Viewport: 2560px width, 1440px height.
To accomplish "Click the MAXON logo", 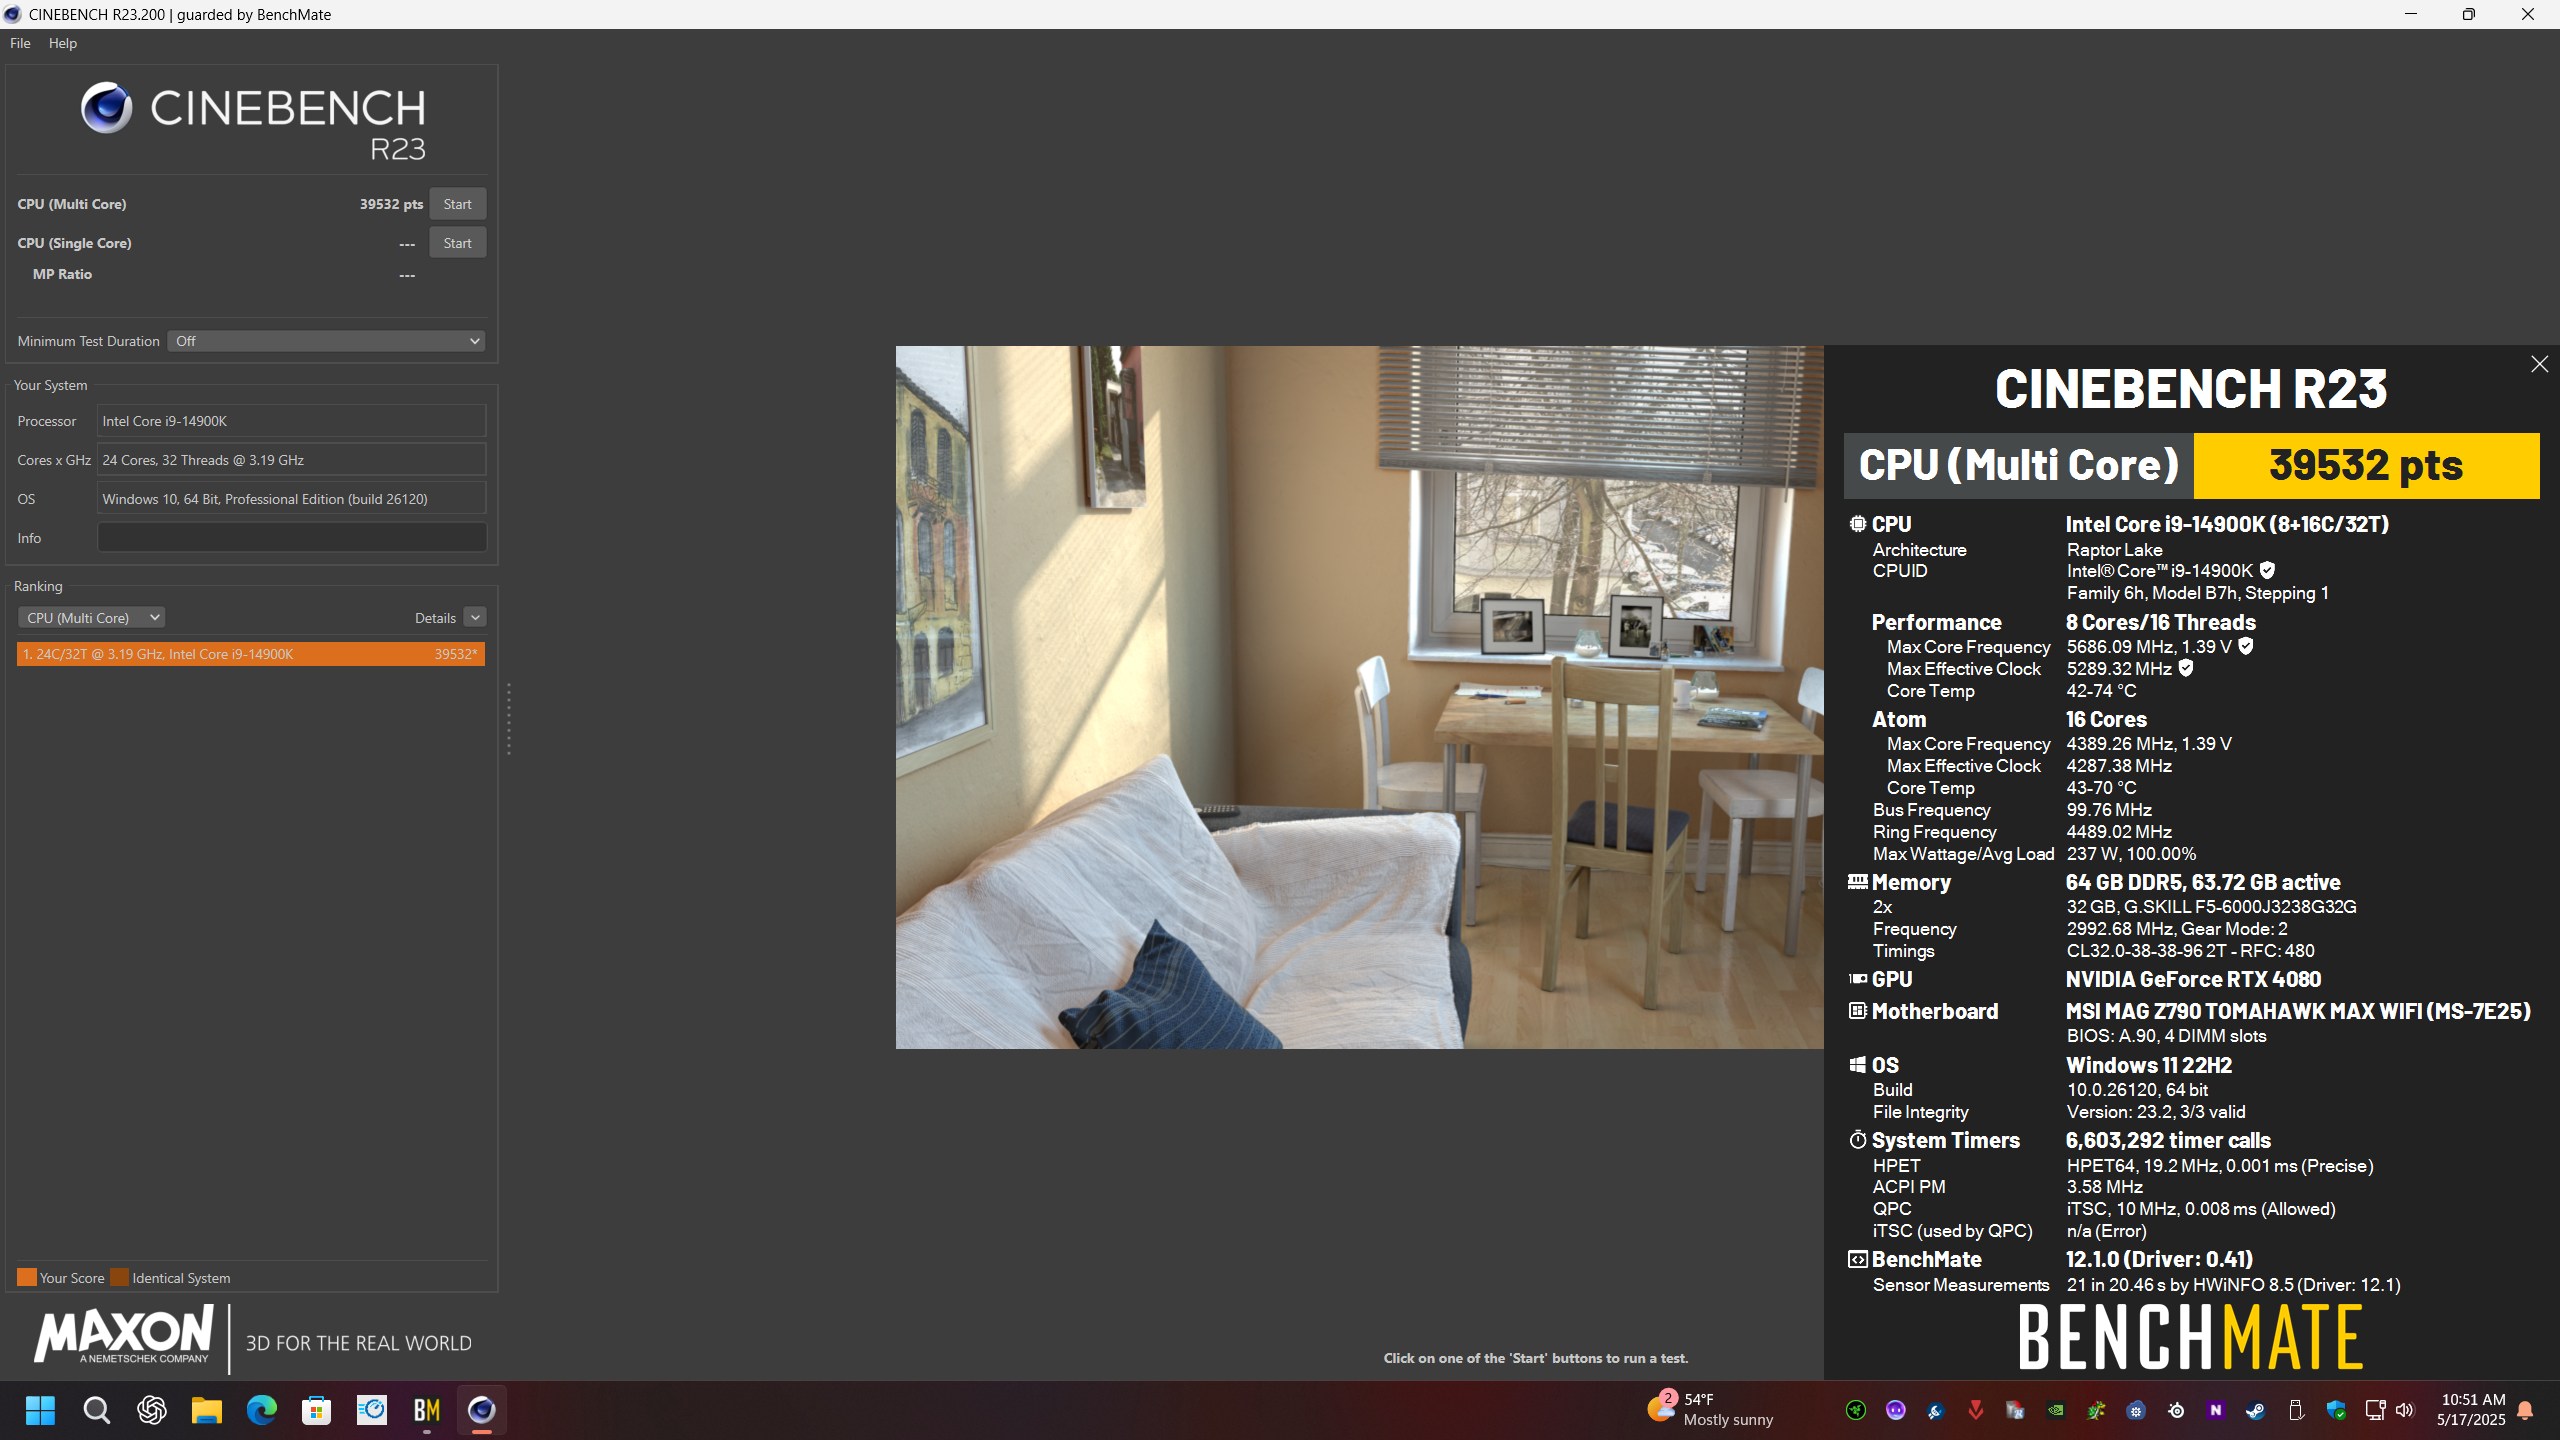I will (123, 1335).
